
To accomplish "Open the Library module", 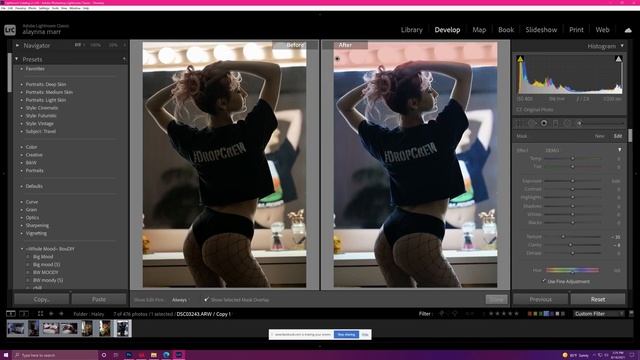I will [411, 30].
